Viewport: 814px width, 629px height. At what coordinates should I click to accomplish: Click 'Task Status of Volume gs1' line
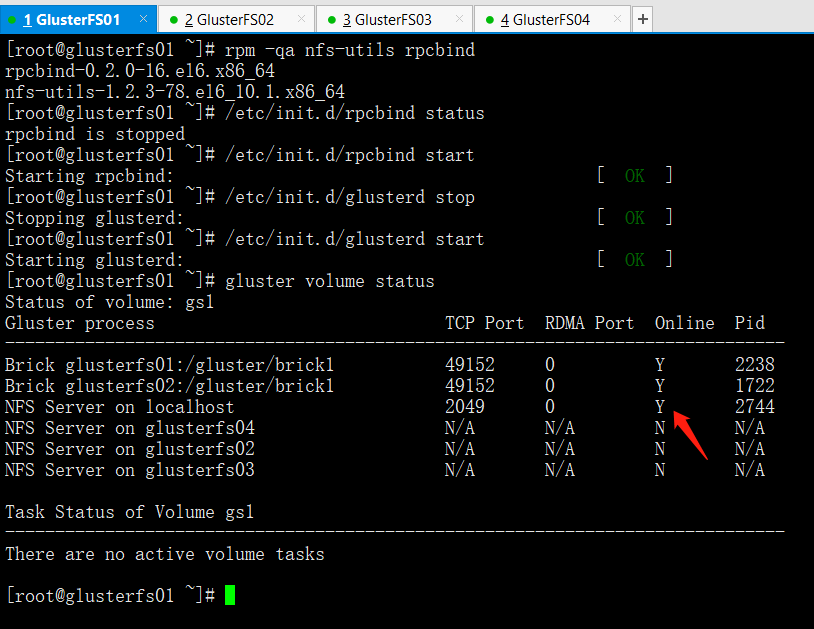point(129,512)
